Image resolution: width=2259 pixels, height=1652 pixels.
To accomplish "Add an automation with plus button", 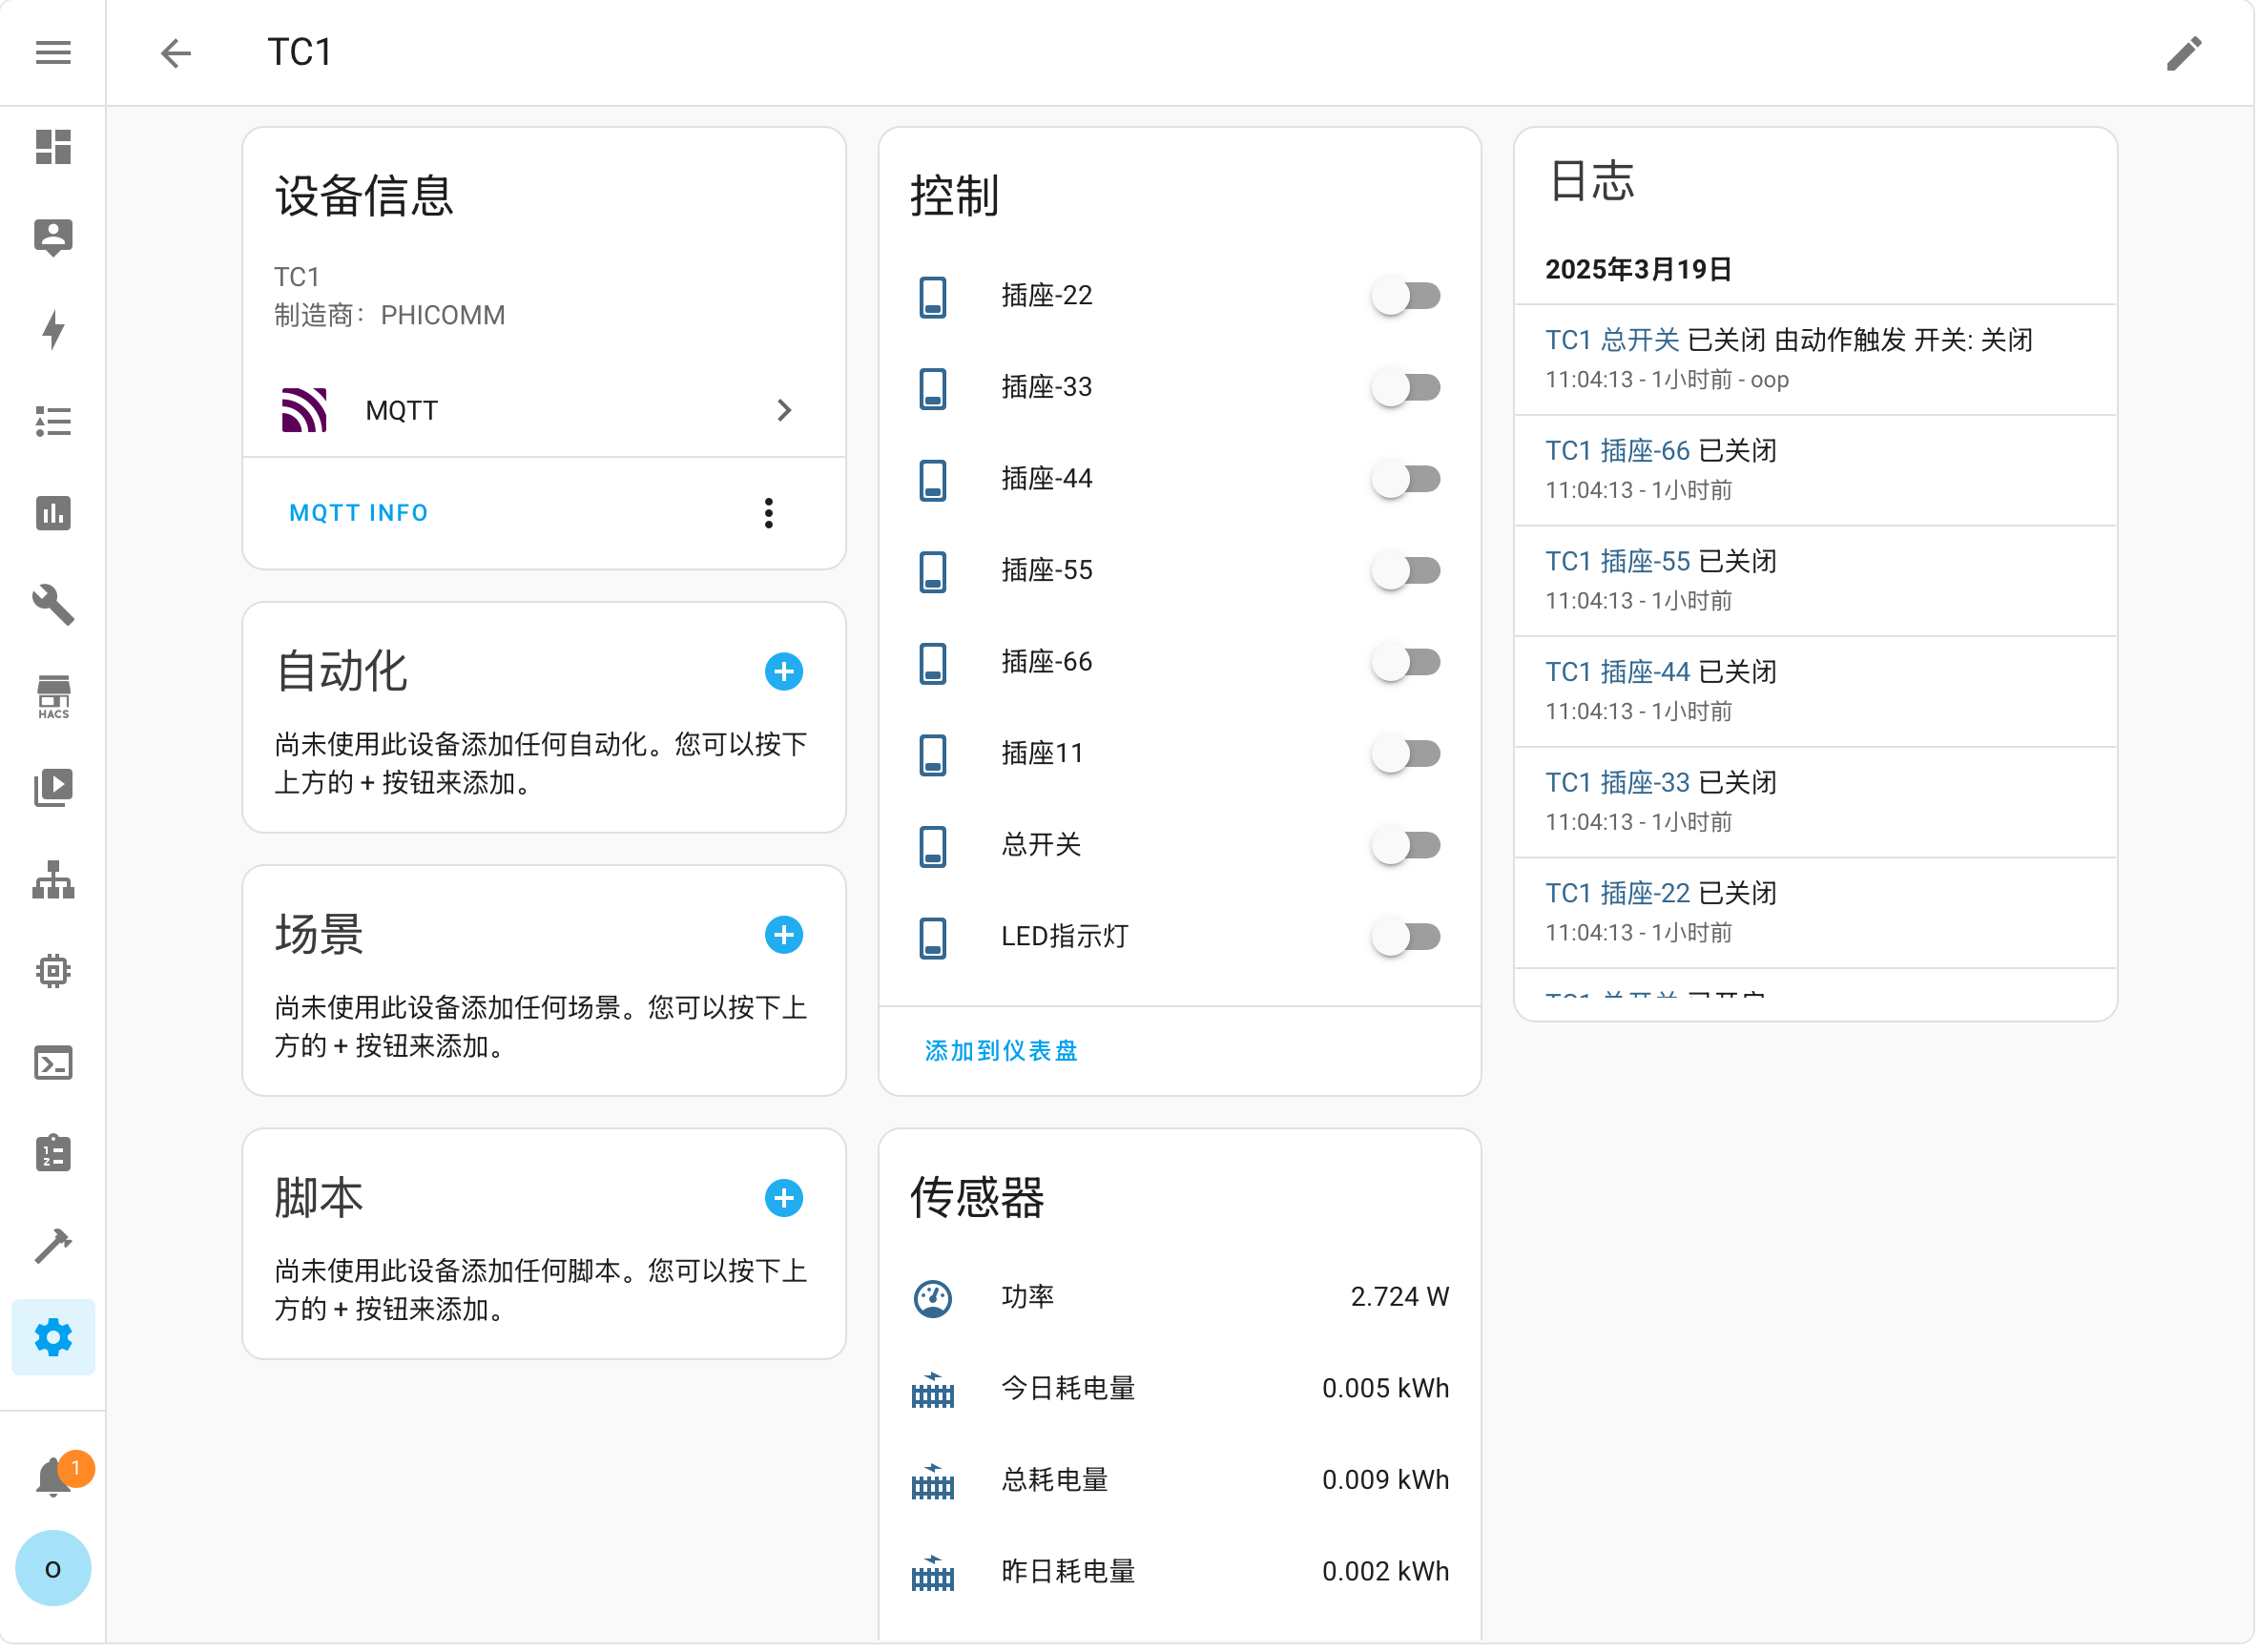I will (x=785, y=672).
